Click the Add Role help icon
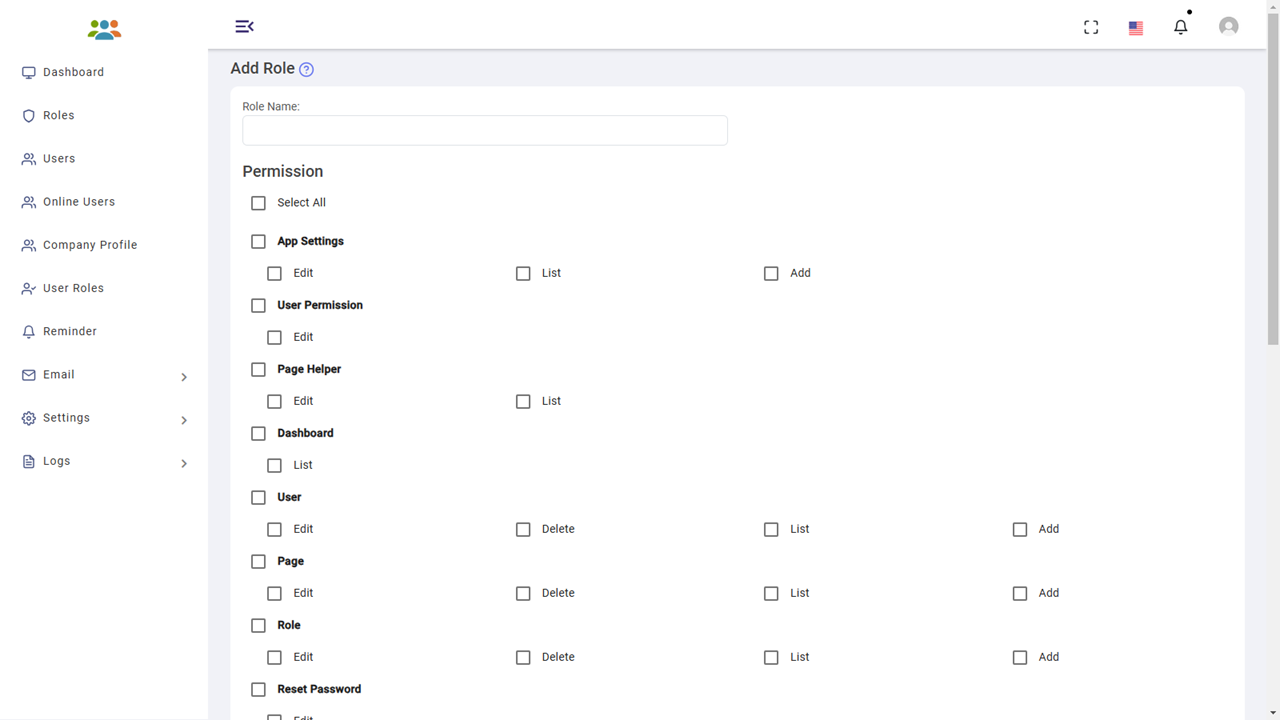Image resolution: width=1280 pixels, height=720 pixels. tap(307, 69)
